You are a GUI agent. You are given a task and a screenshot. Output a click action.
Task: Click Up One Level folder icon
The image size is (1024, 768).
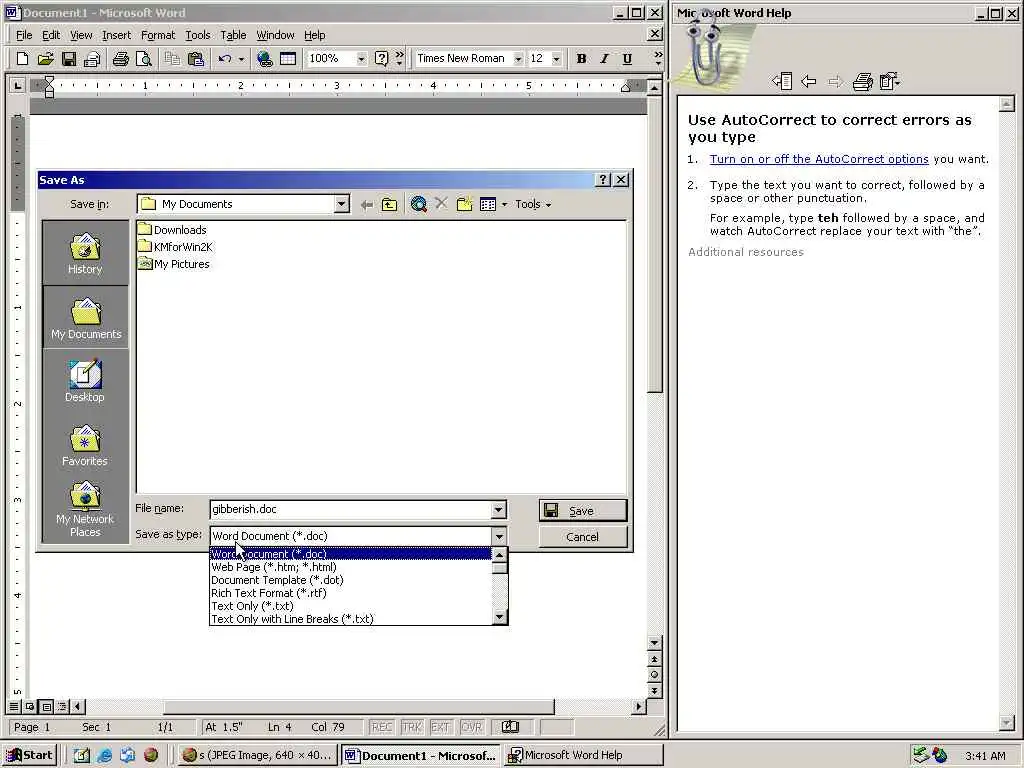(x=389, y=204)
